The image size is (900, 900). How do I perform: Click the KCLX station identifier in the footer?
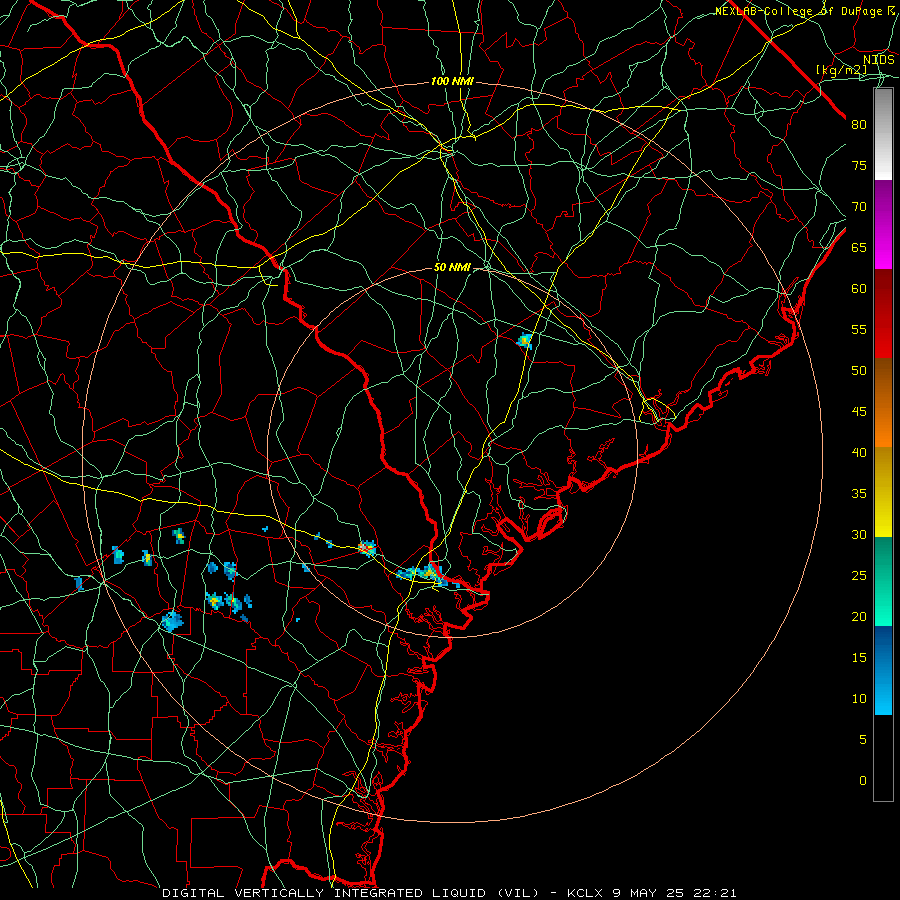click(x=585, y=893)
